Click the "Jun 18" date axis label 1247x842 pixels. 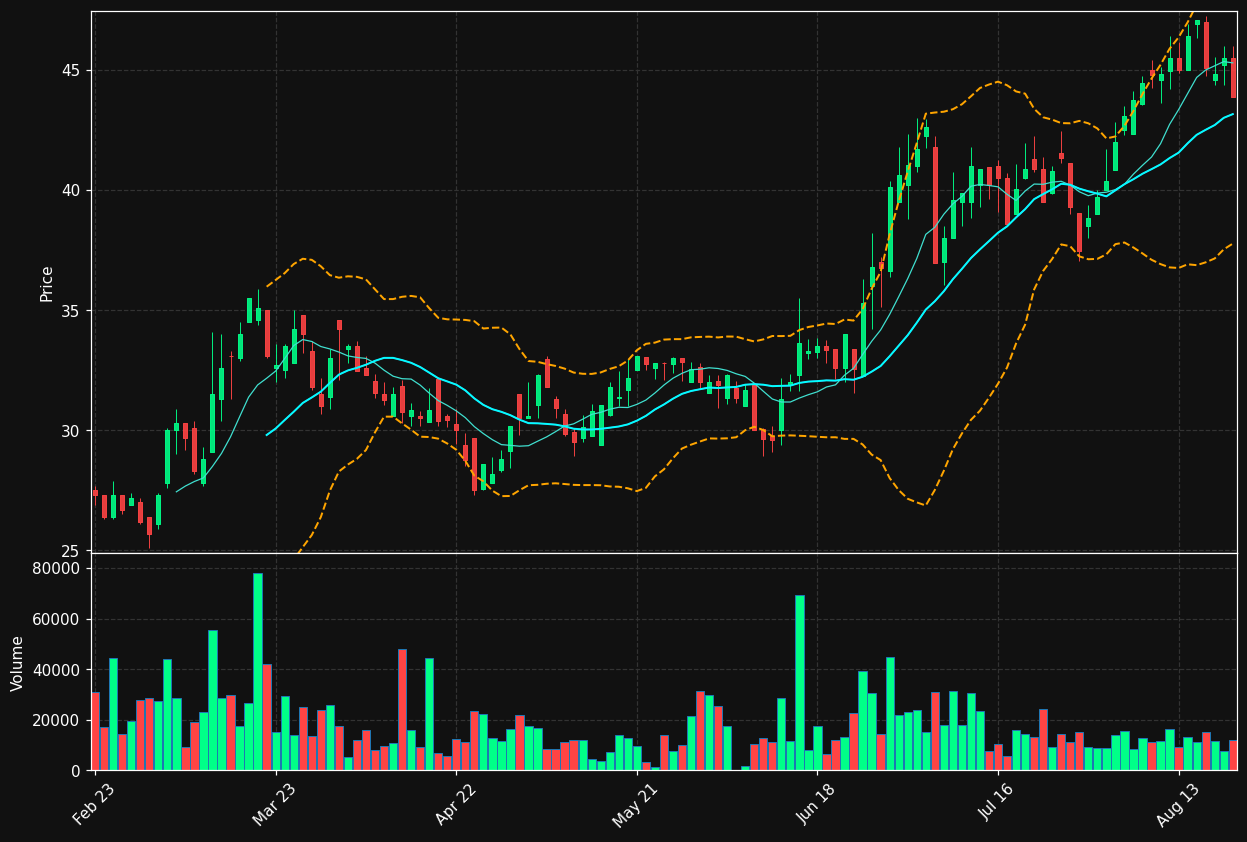816,804
